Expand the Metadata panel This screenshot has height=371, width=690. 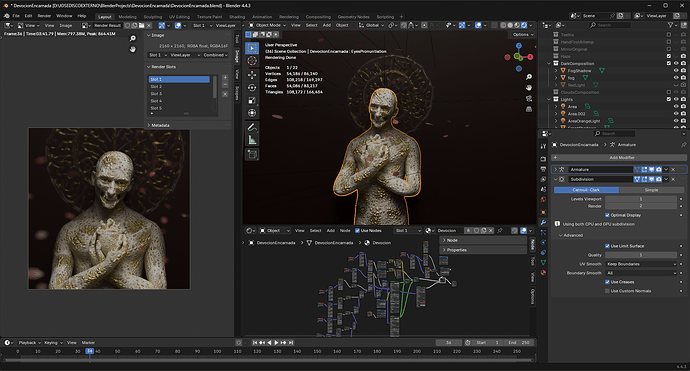click(159, 125)
